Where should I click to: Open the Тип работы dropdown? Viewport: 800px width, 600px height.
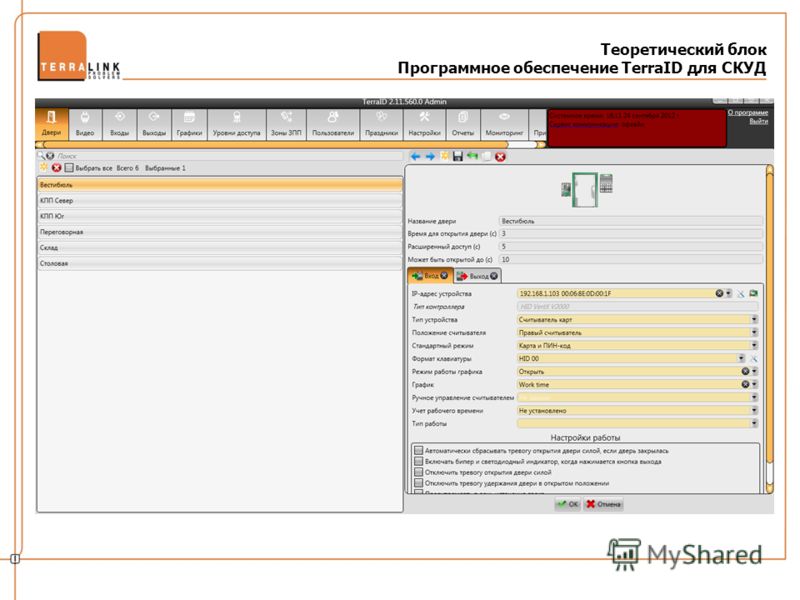(754, 423)
